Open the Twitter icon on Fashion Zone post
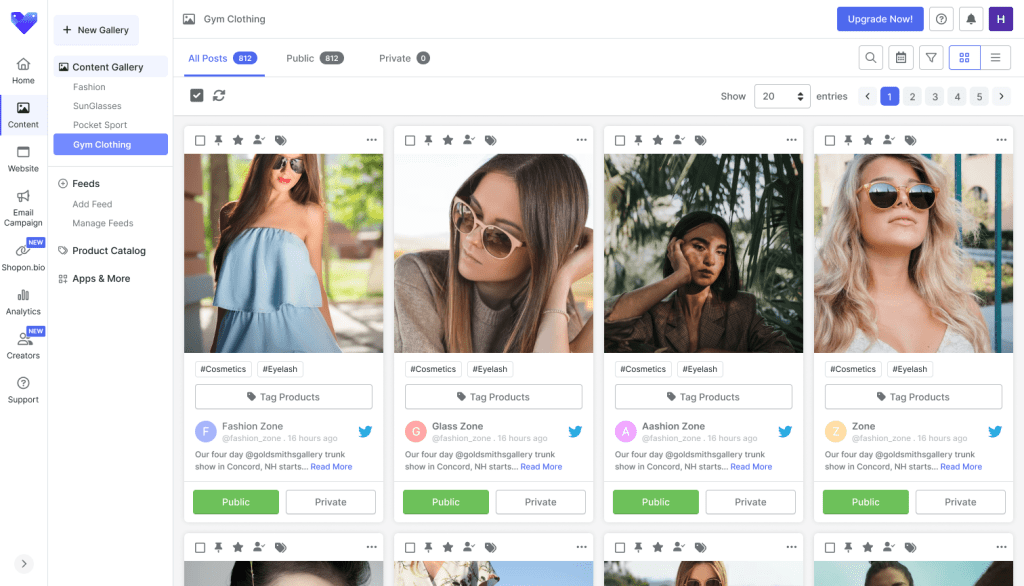The width and height of the screenshot is (1024, 586). 365,432
